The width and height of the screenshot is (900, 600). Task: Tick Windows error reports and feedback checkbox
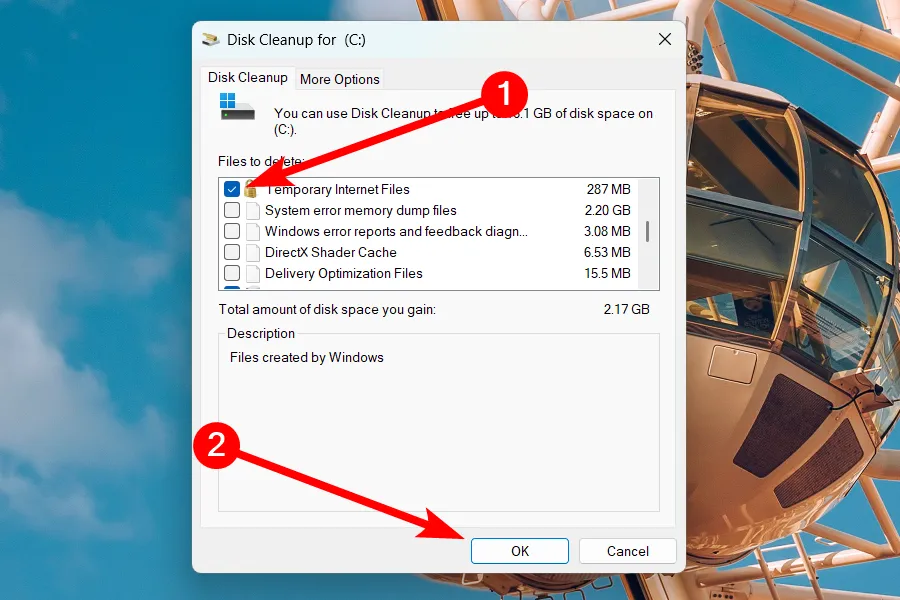click(x=232, y=232)
